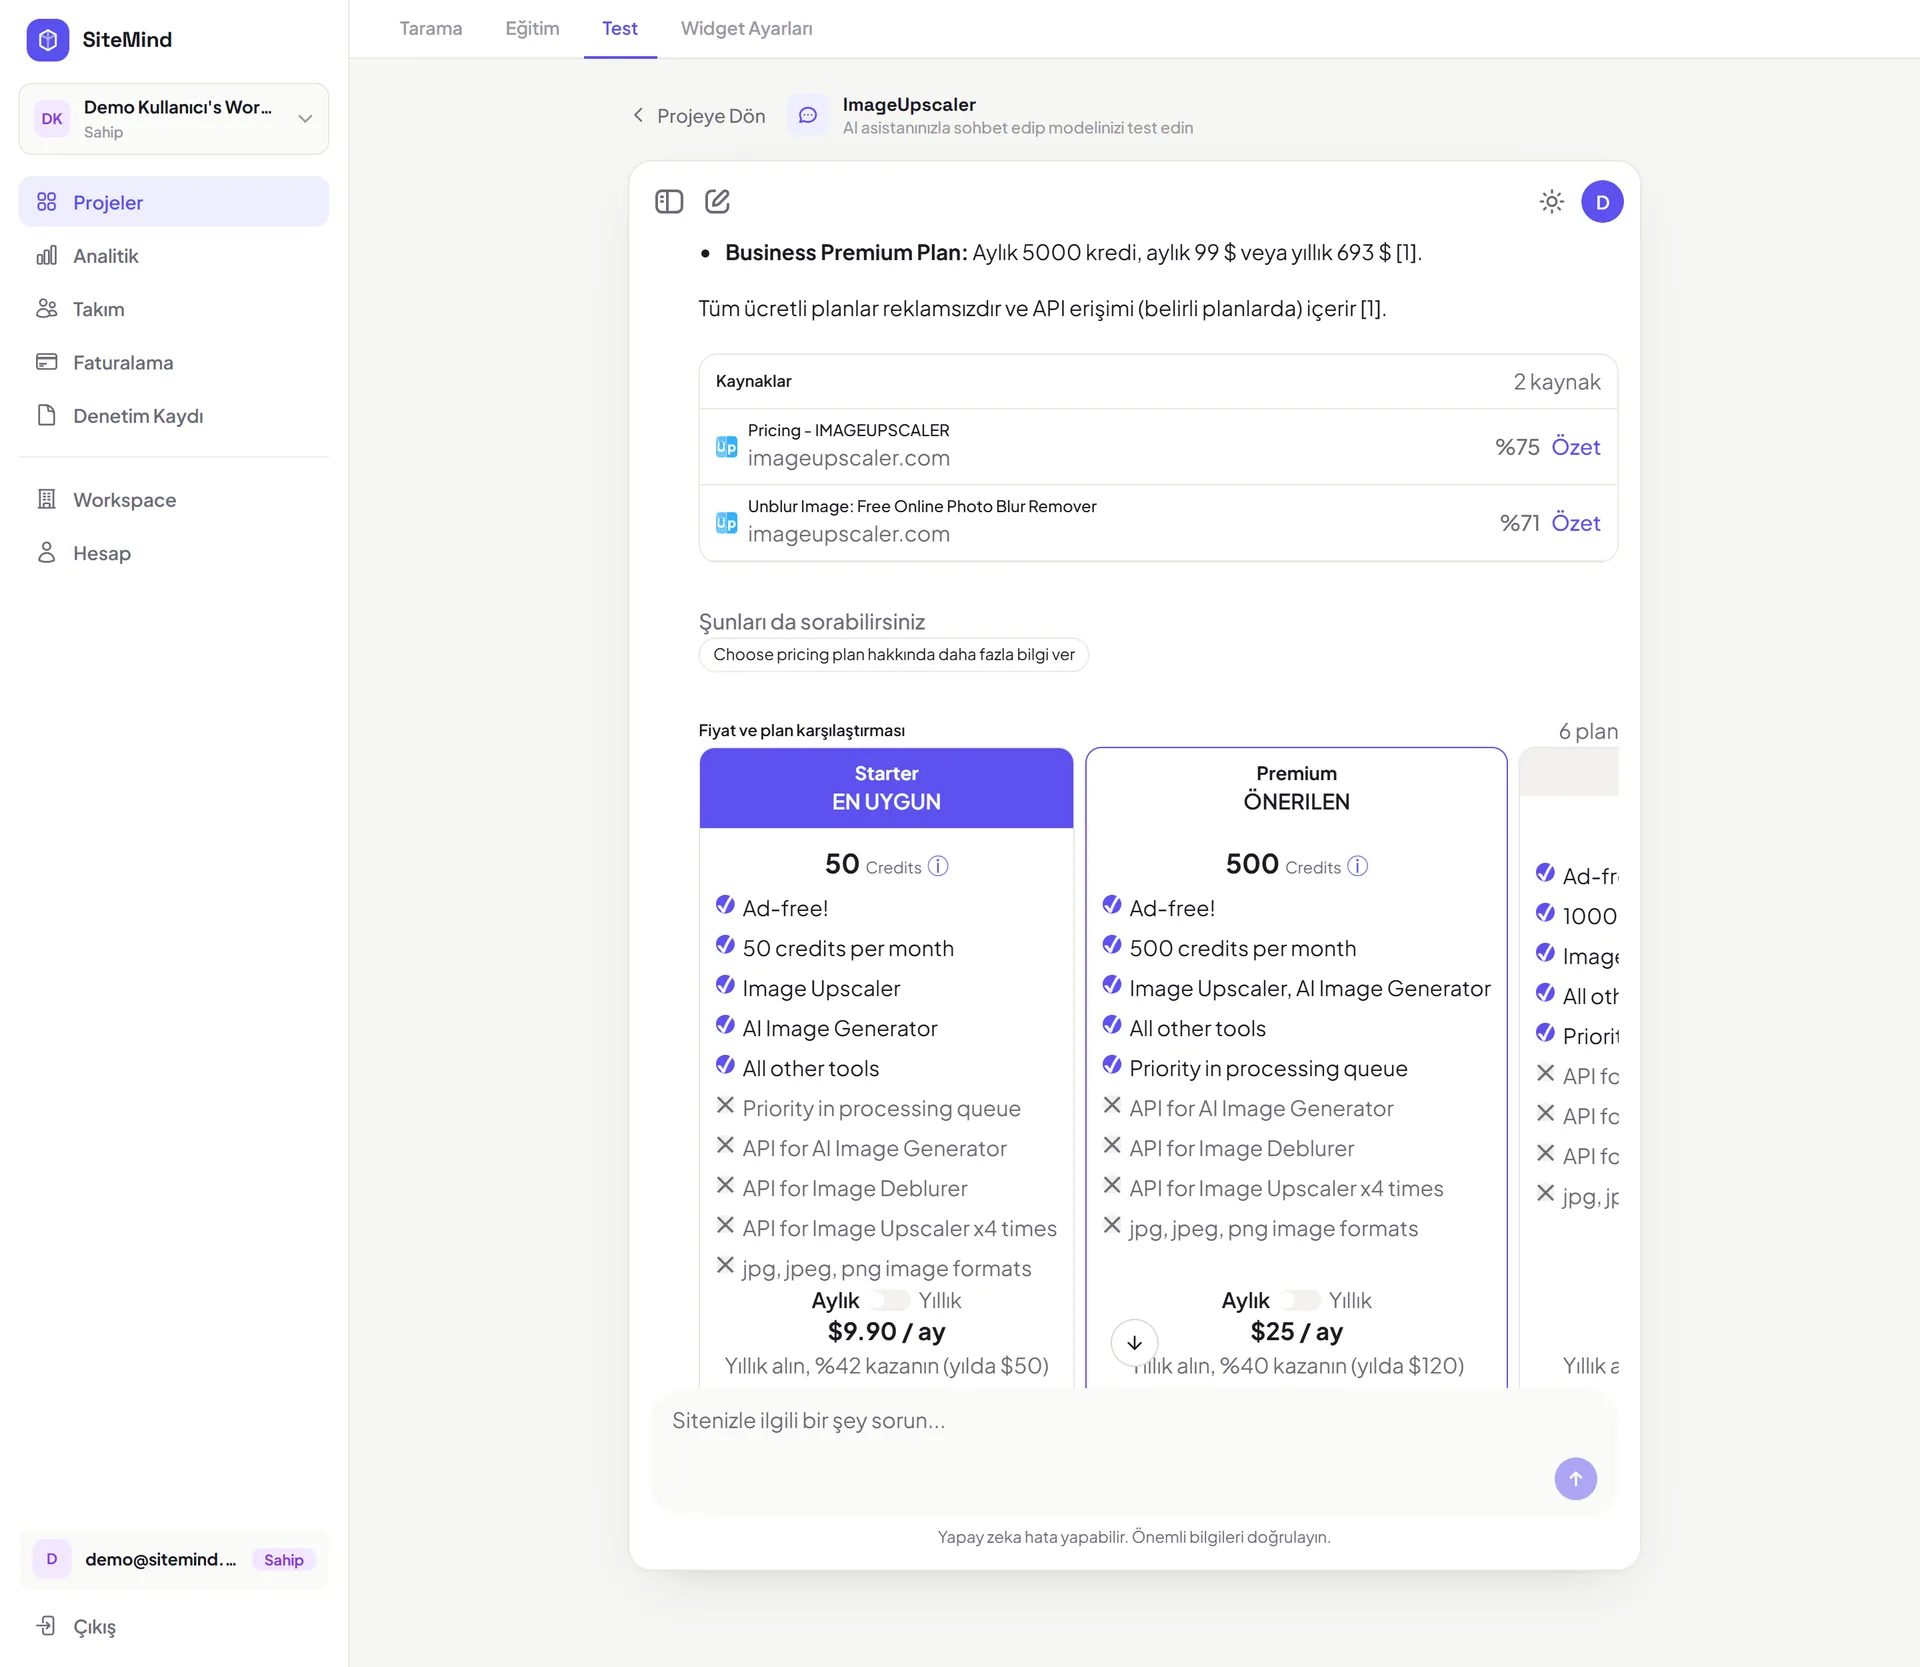Go to the Takım page
The height and width of the screenshot is (1667, 1920).
[x=174, y=309]
